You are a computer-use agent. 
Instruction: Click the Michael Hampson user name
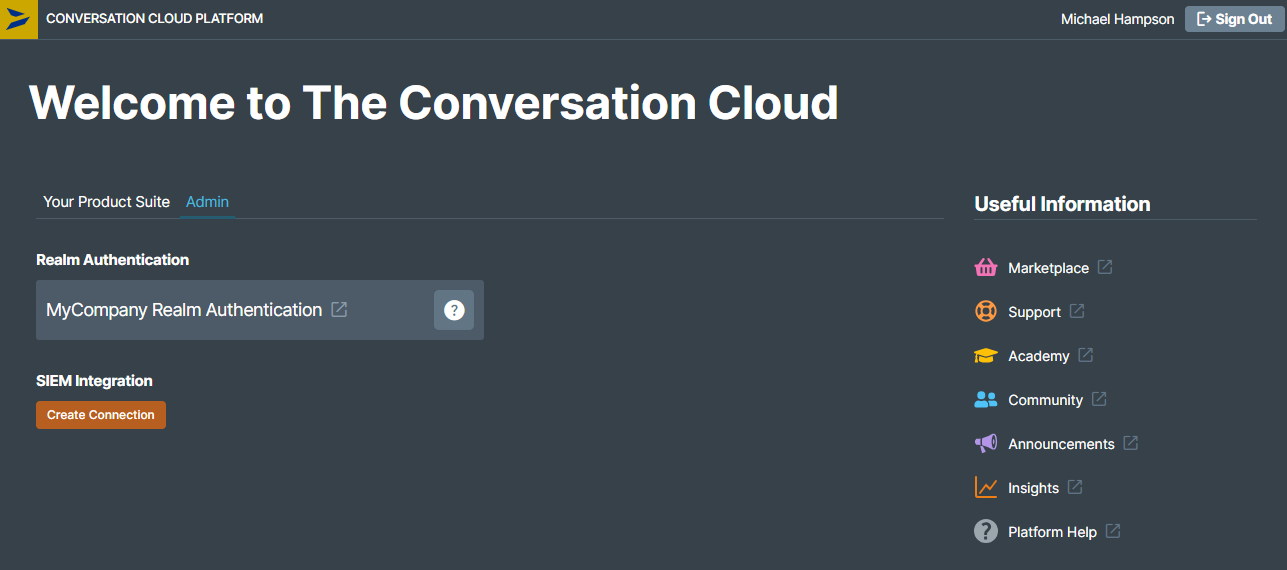1117,19
